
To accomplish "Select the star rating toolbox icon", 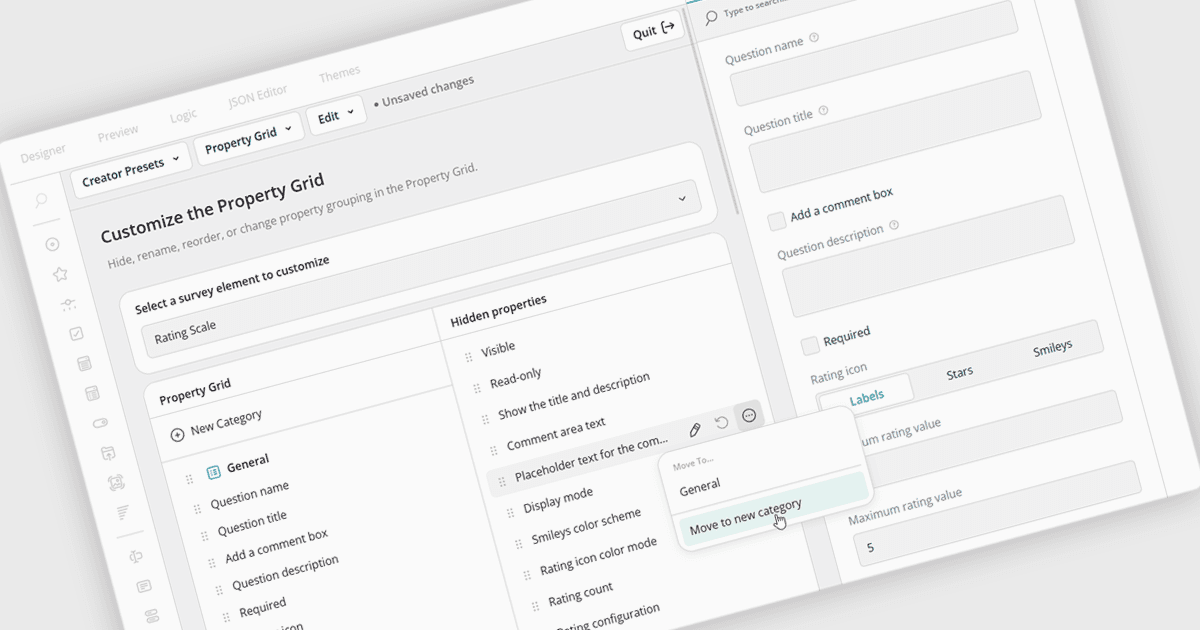I will 60,274.
